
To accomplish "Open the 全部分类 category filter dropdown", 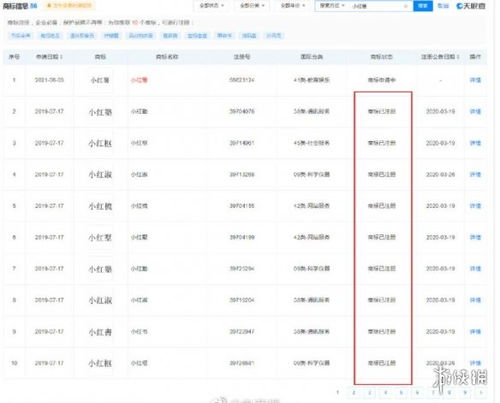I will point(252,6).
